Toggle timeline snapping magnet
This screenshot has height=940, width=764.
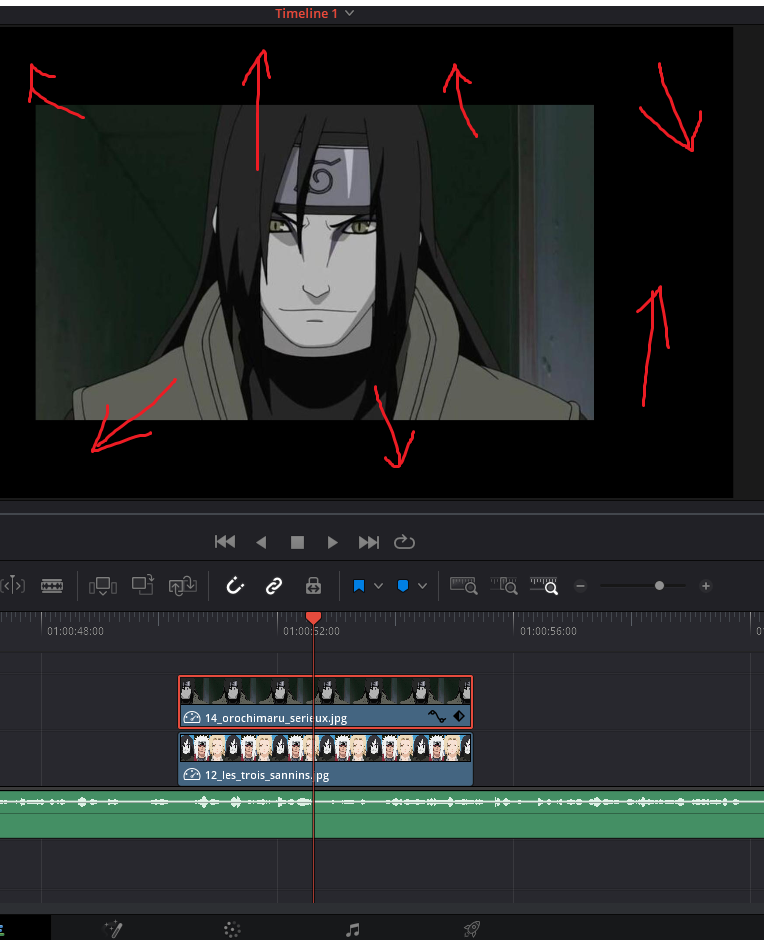(x=234, y=585)
